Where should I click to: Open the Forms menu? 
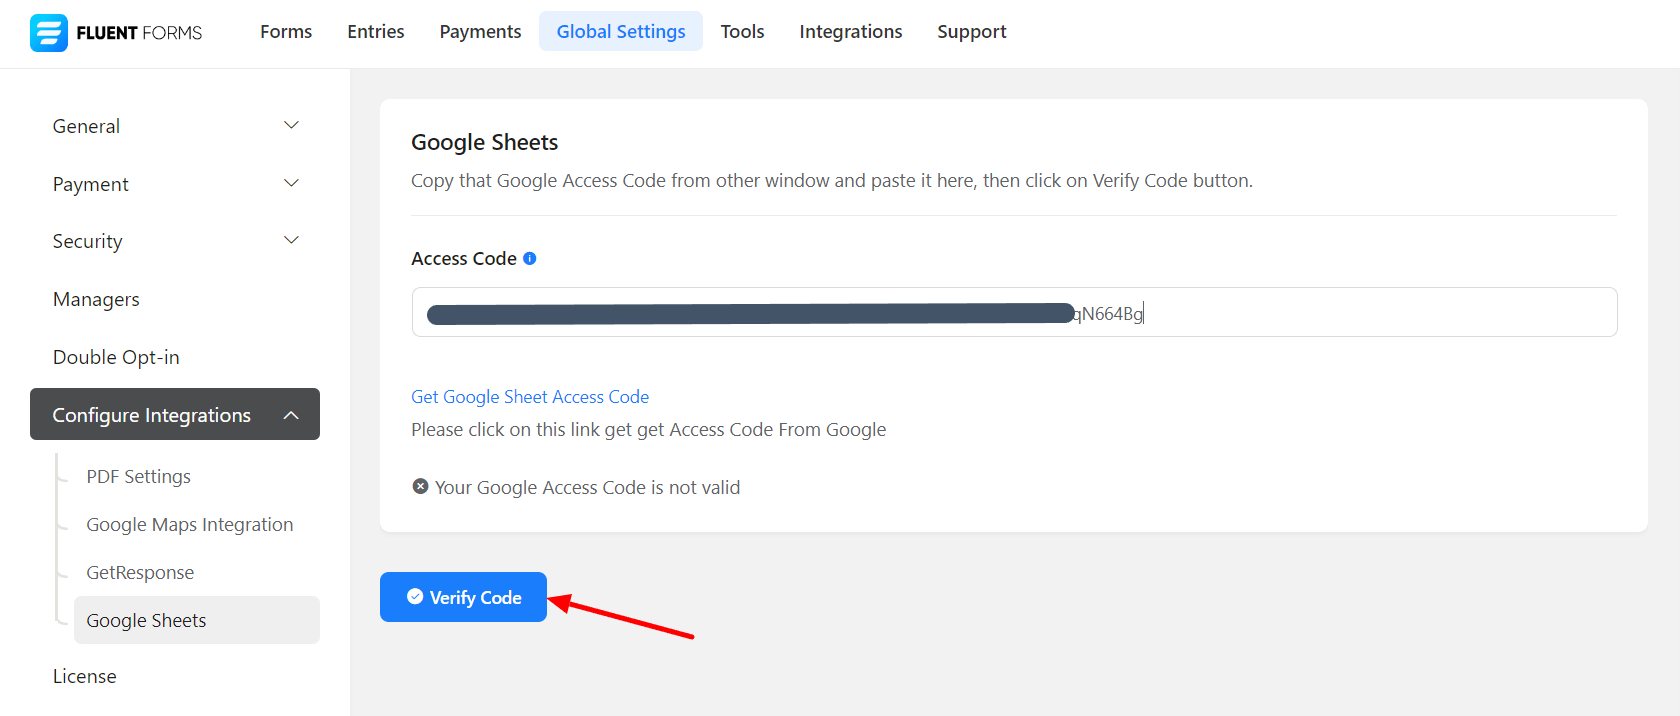286,32
